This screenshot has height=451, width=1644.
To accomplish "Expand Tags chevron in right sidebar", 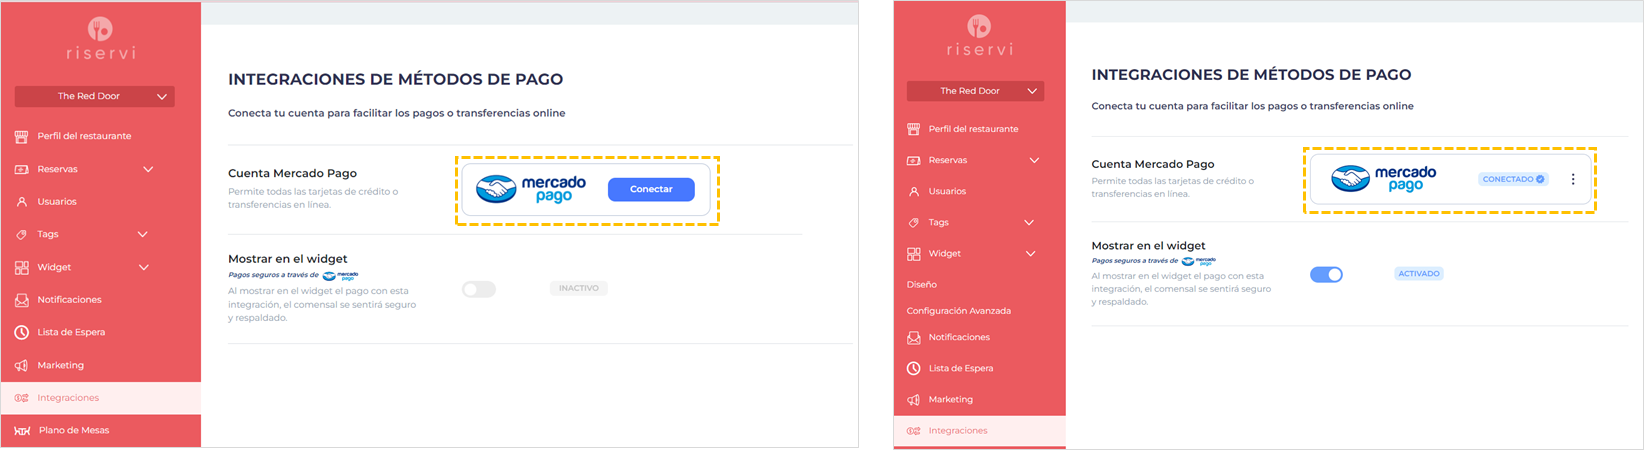I will pyautogui.click(x=1029, y=222).
